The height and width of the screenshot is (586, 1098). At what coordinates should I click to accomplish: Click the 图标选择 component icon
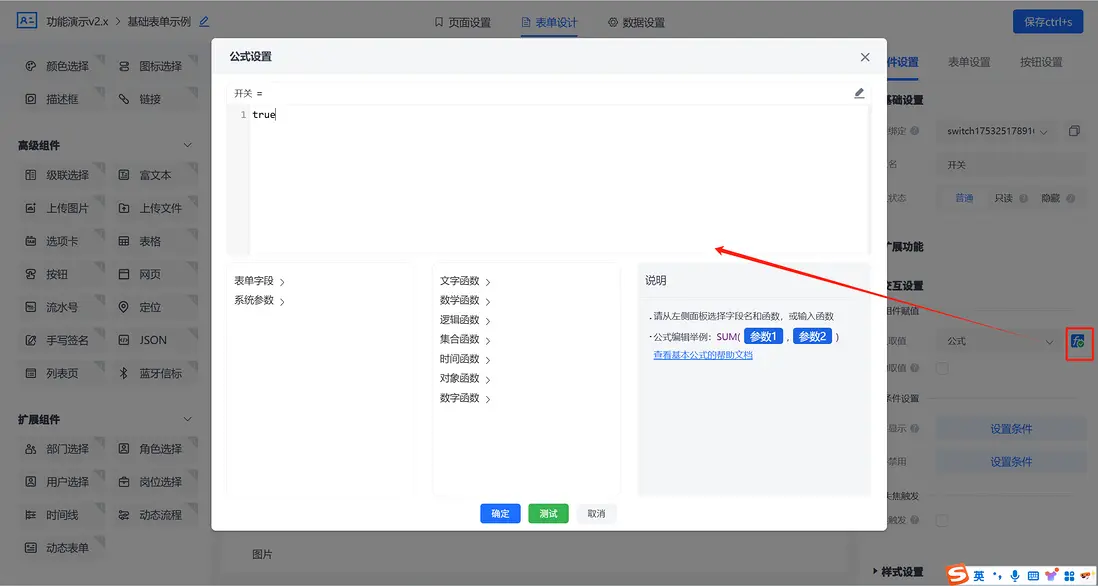(x=124, y=67)
